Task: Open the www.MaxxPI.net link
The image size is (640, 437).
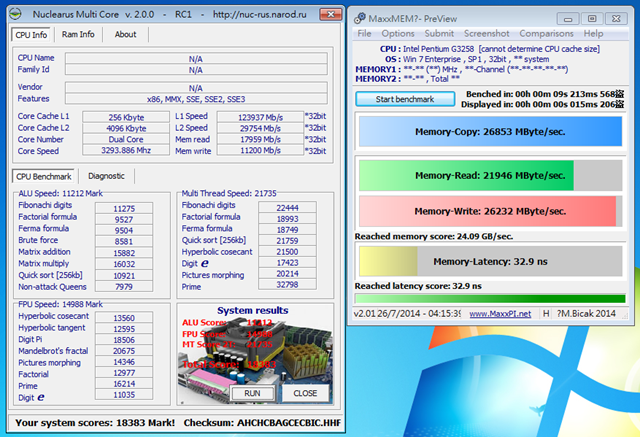Action: [500, 314]
